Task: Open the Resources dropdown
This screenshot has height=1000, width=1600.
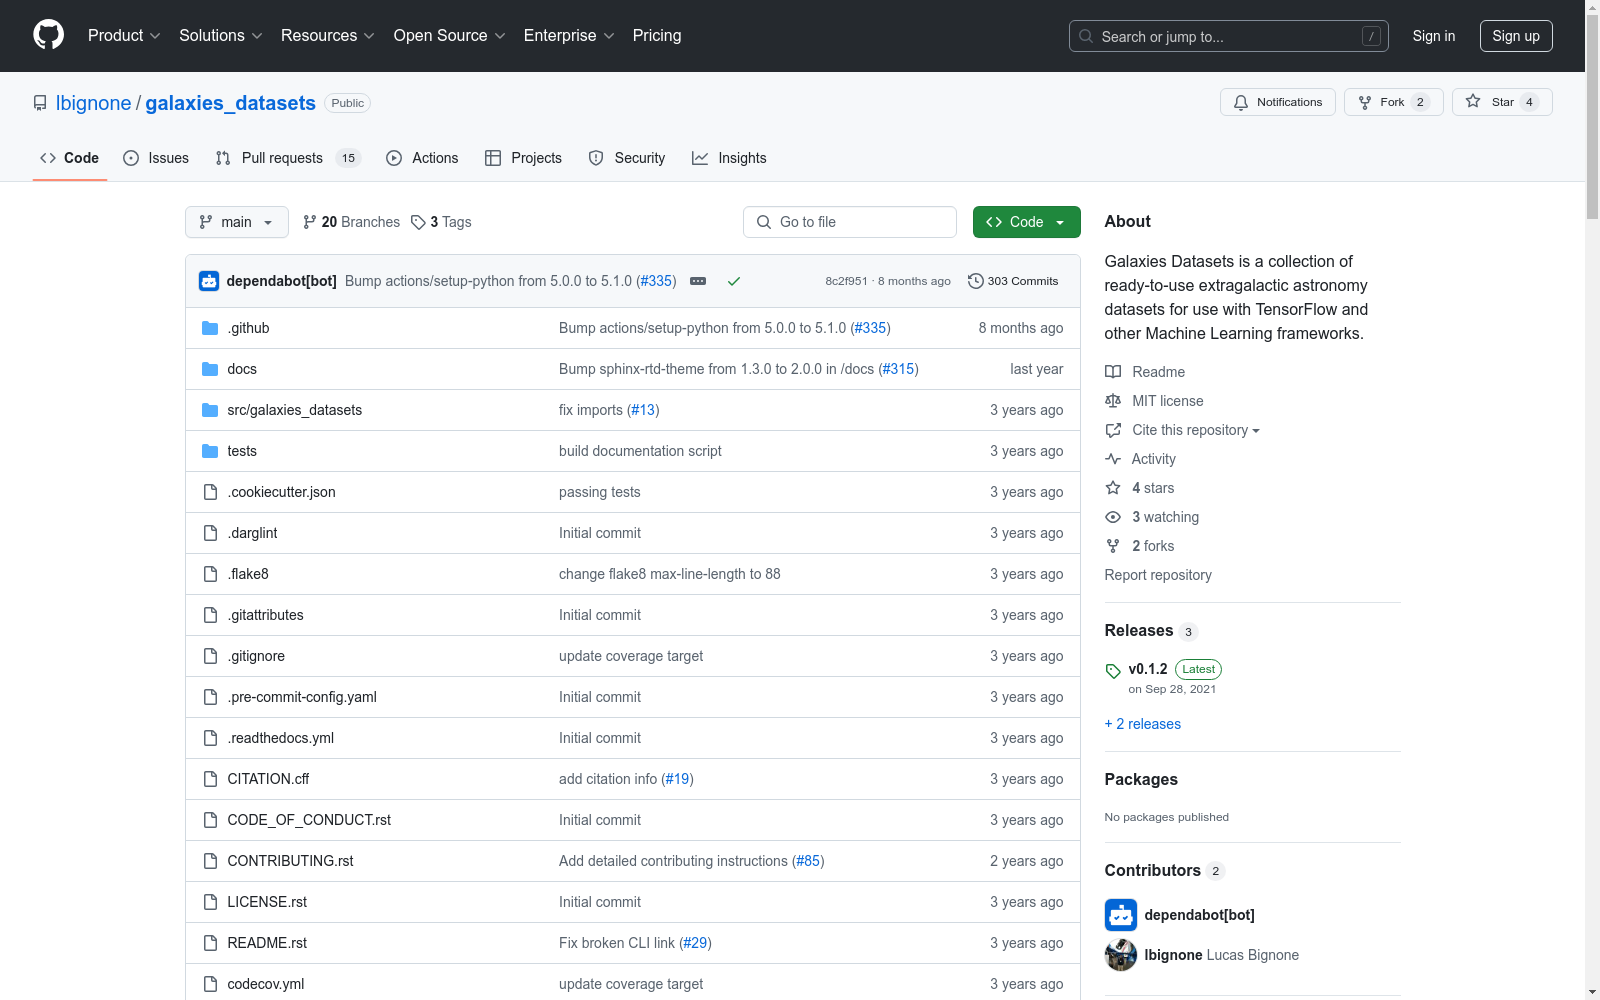Action: (328, 36)
